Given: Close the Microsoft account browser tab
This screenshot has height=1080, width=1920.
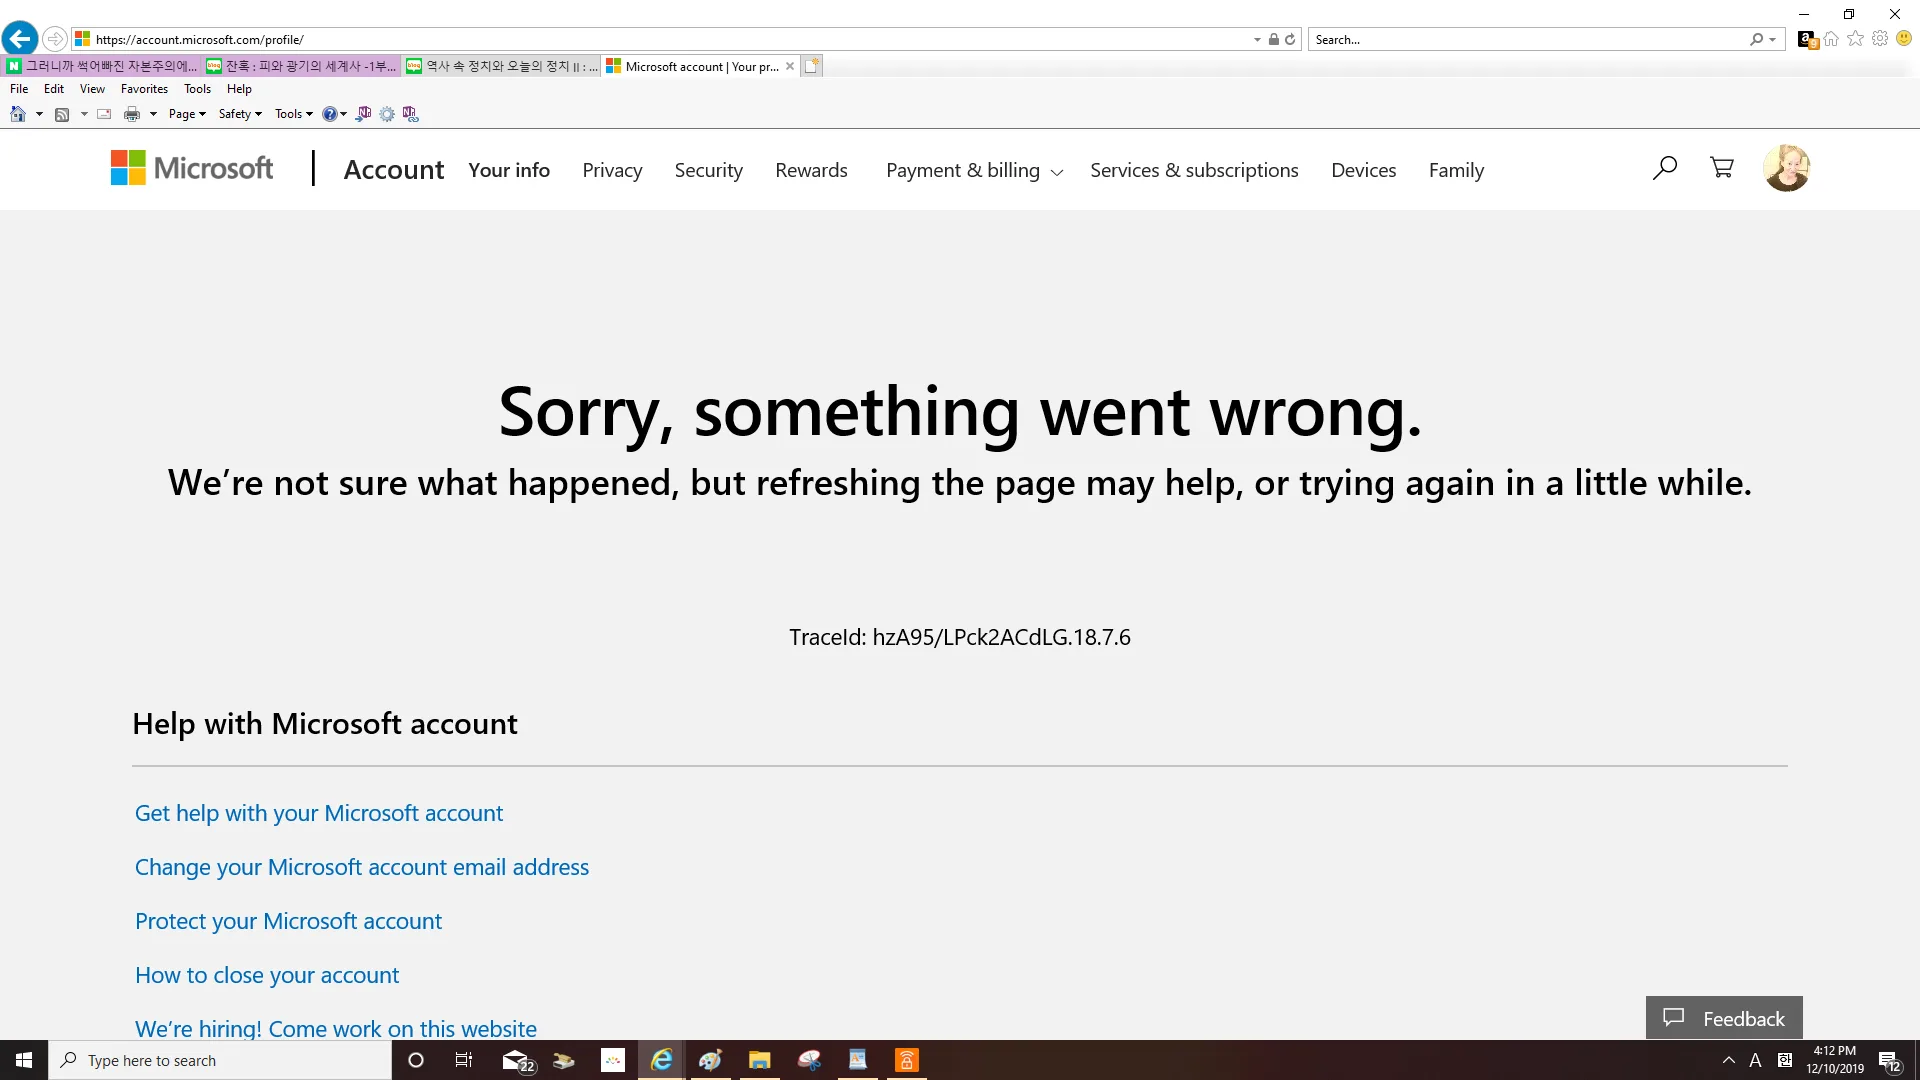Looking at the screenshot, I should [x=790, y=66].
